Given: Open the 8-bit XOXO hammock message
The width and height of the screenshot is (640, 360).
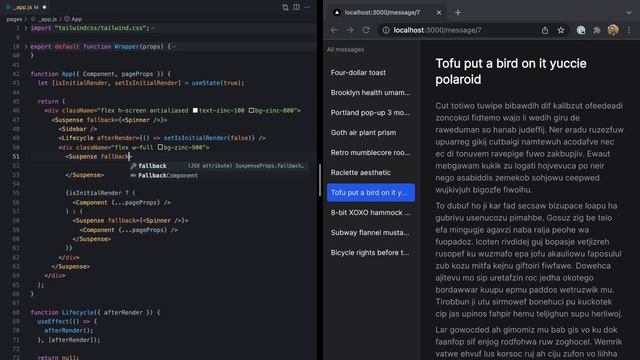Looking at the screenshot, I should (371, 213).
